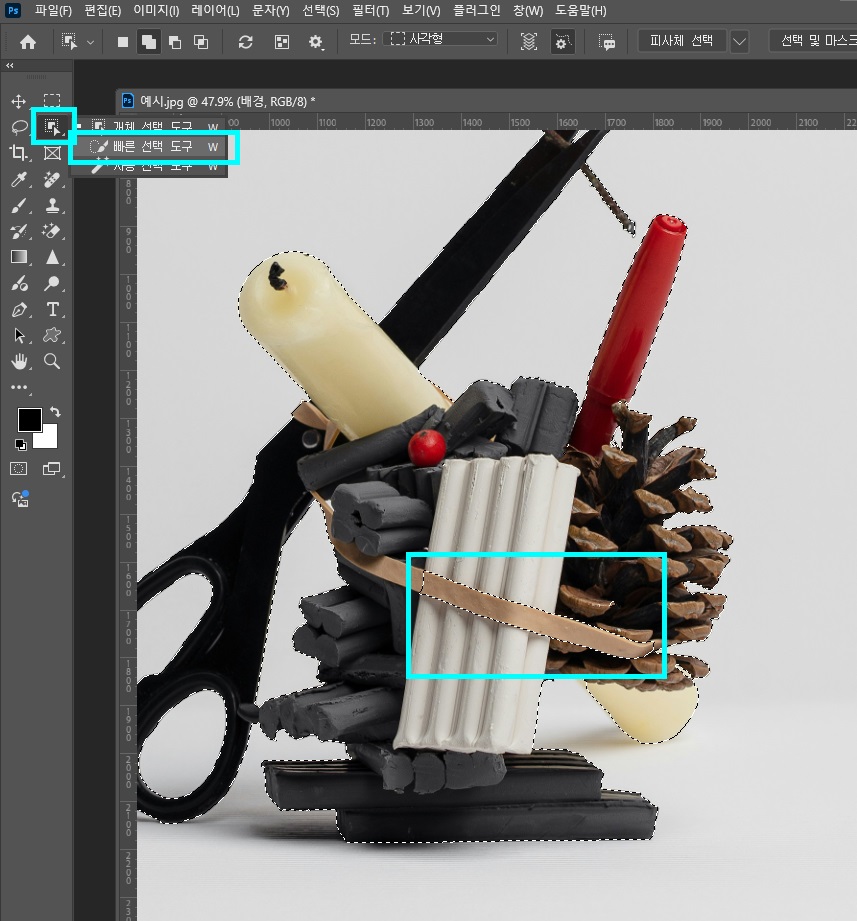Screen dimensions: 857x921
Task: Select the Custom Shape tool
Action: pos(52,335)
